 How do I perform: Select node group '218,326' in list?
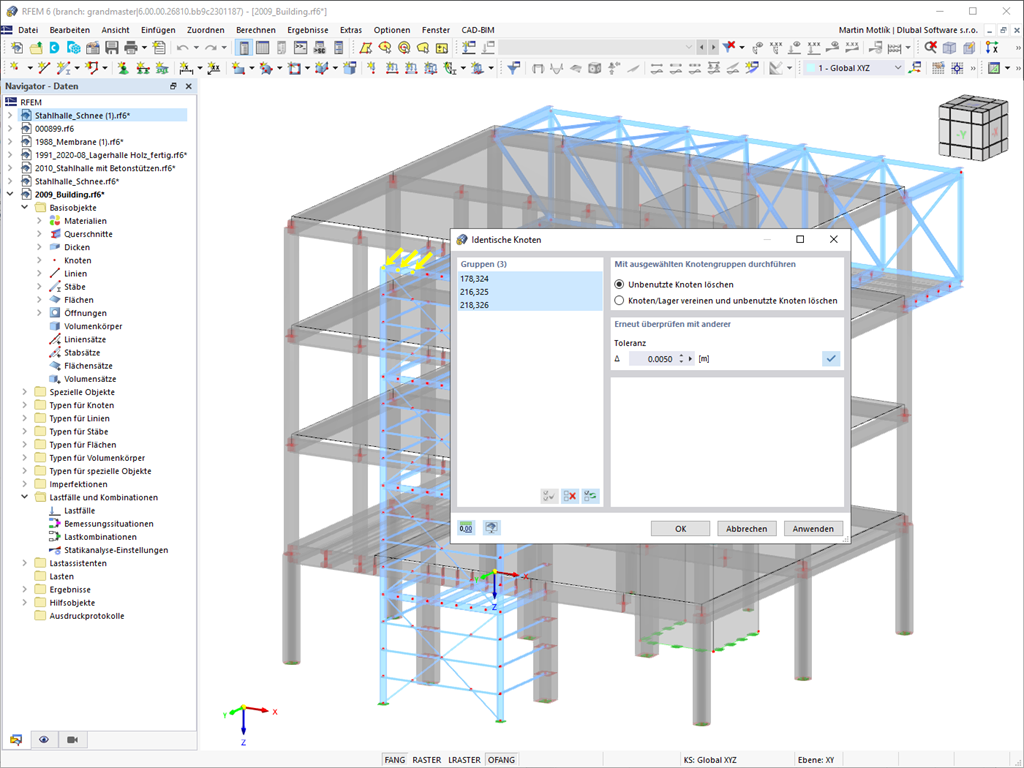[x=530, y=305]
